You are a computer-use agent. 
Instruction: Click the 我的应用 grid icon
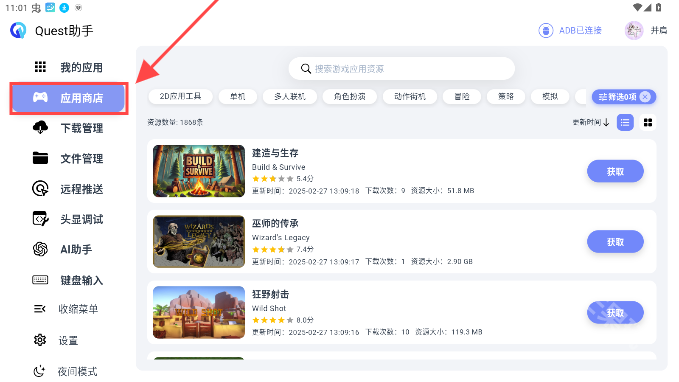point(40,67)
